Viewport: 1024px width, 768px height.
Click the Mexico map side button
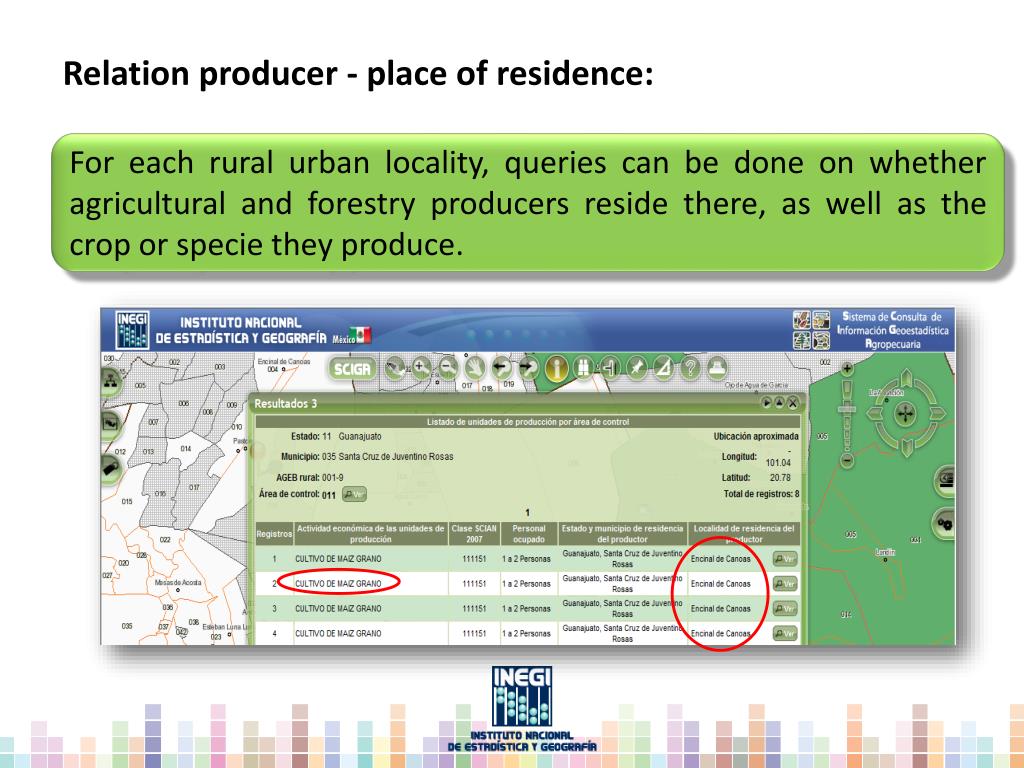[x=111, y=424]
